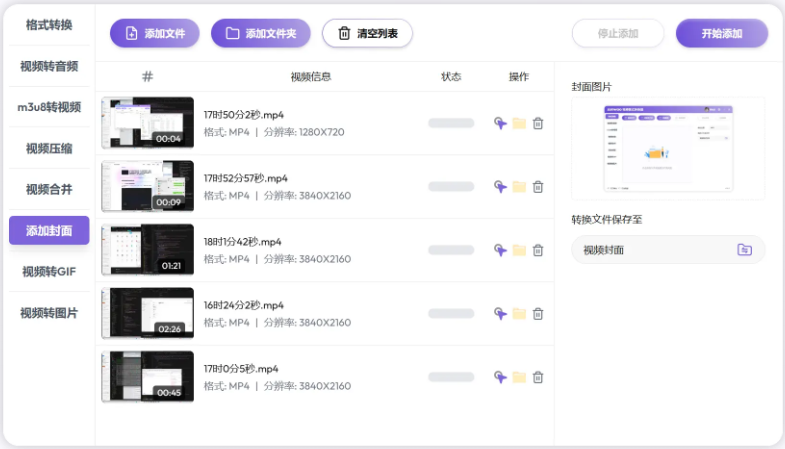Screen dimensions: 785x449
Task: Click the # column header
Action: coord(147,77)
